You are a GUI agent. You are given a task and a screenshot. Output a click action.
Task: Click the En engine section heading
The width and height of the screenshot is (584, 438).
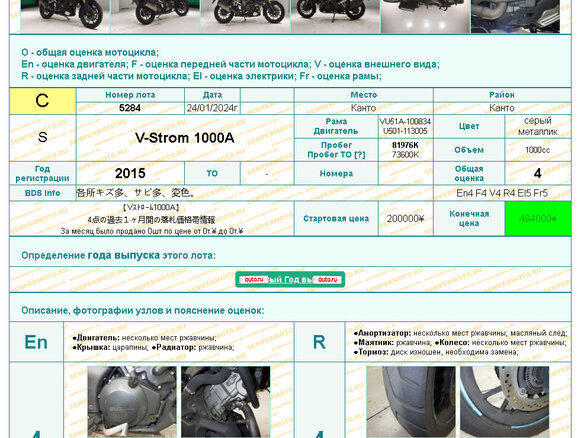[x=36, y=342]
